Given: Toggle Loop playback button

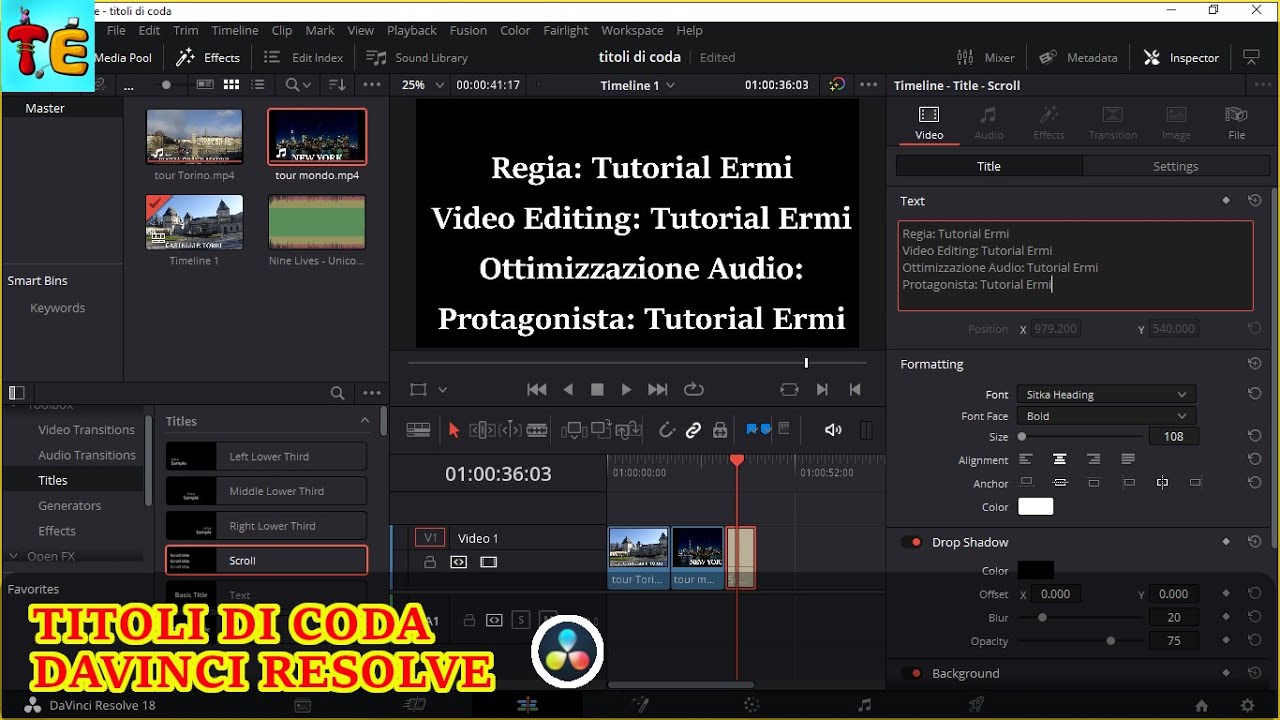Looking at the screenshot, I should [x=693, y=389].
